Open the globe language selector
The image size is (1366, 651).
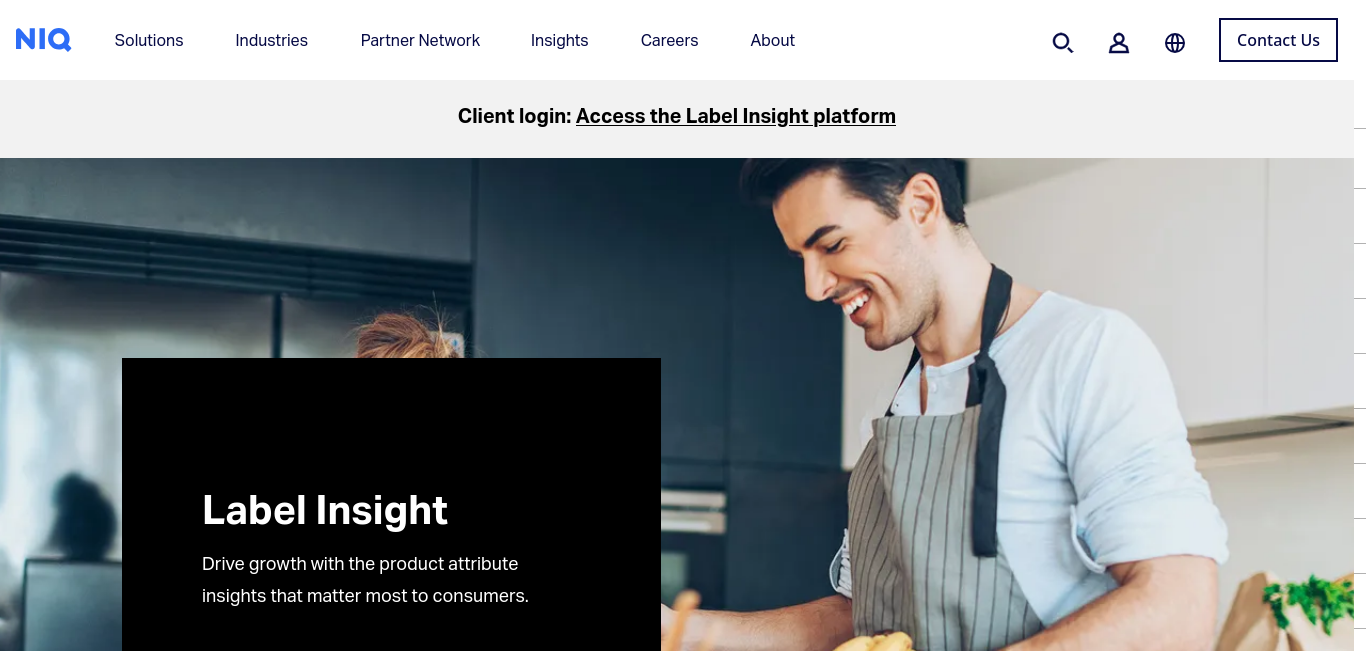click(1175, 42)
